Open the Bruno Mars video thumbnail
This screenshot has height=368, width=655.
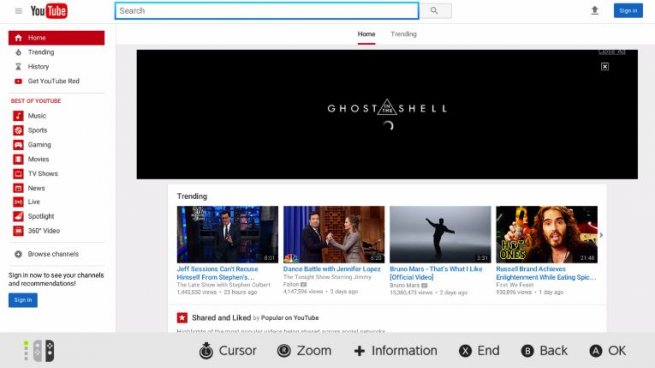(x=440, y=234)
